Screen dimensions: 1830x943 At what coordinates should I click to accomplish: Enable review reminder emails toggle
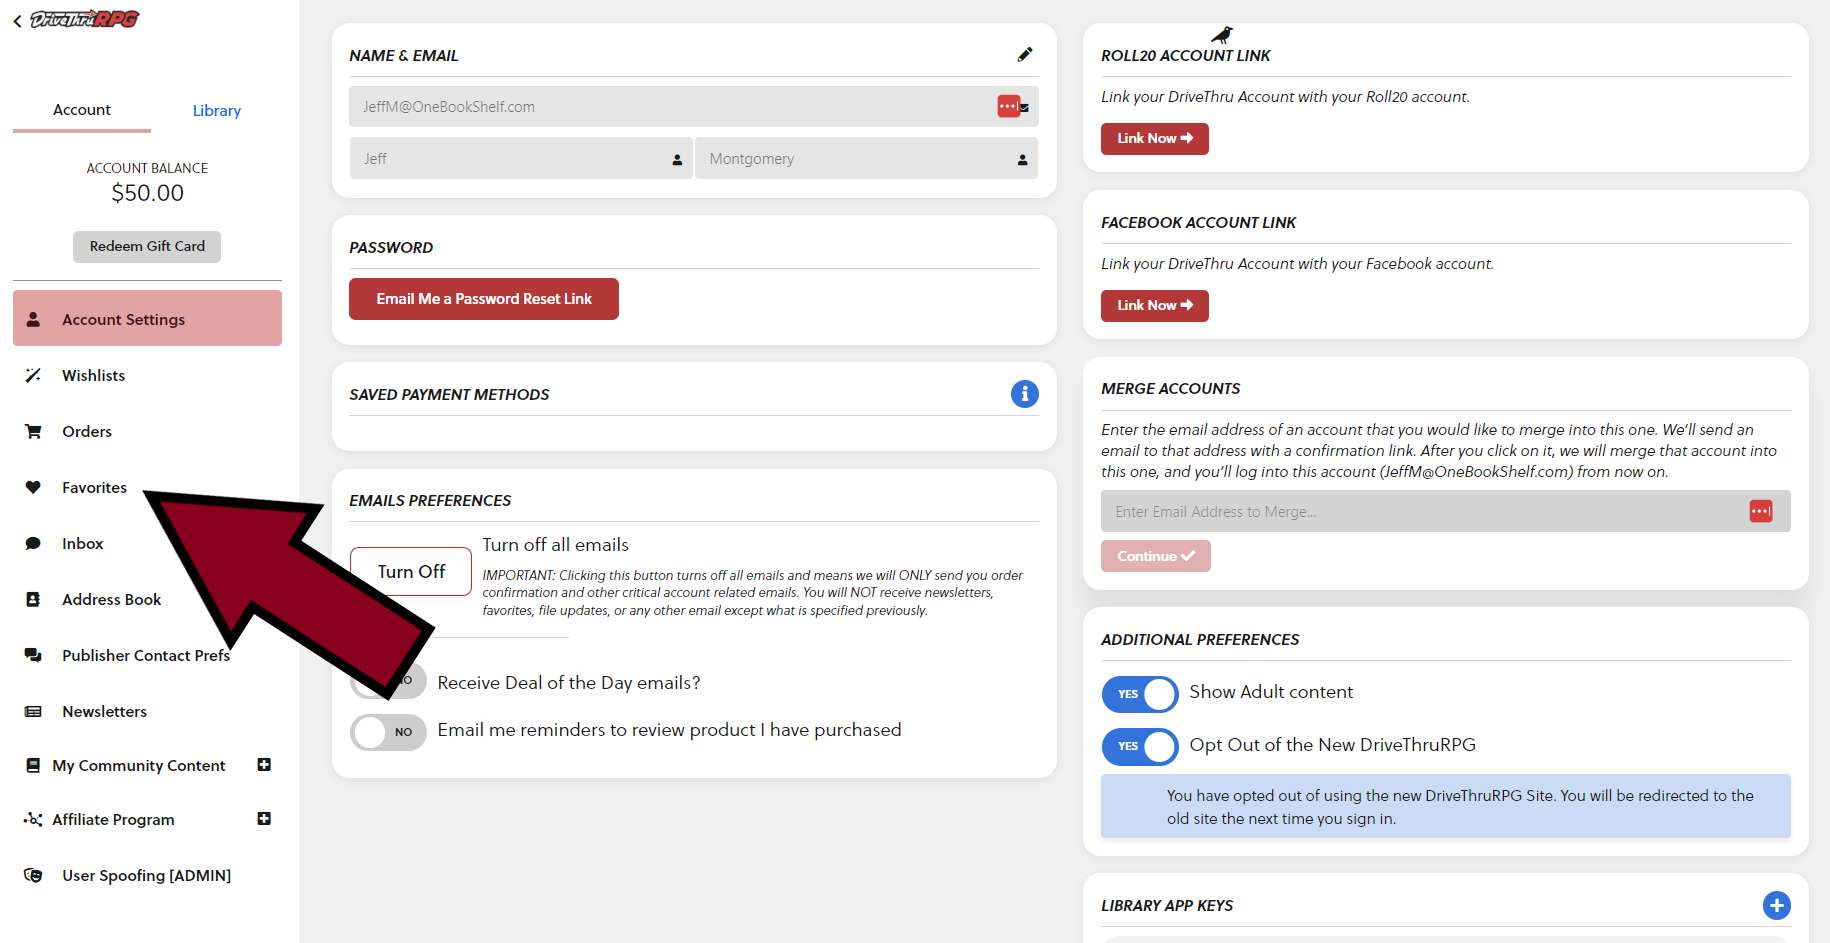(388, 732)
